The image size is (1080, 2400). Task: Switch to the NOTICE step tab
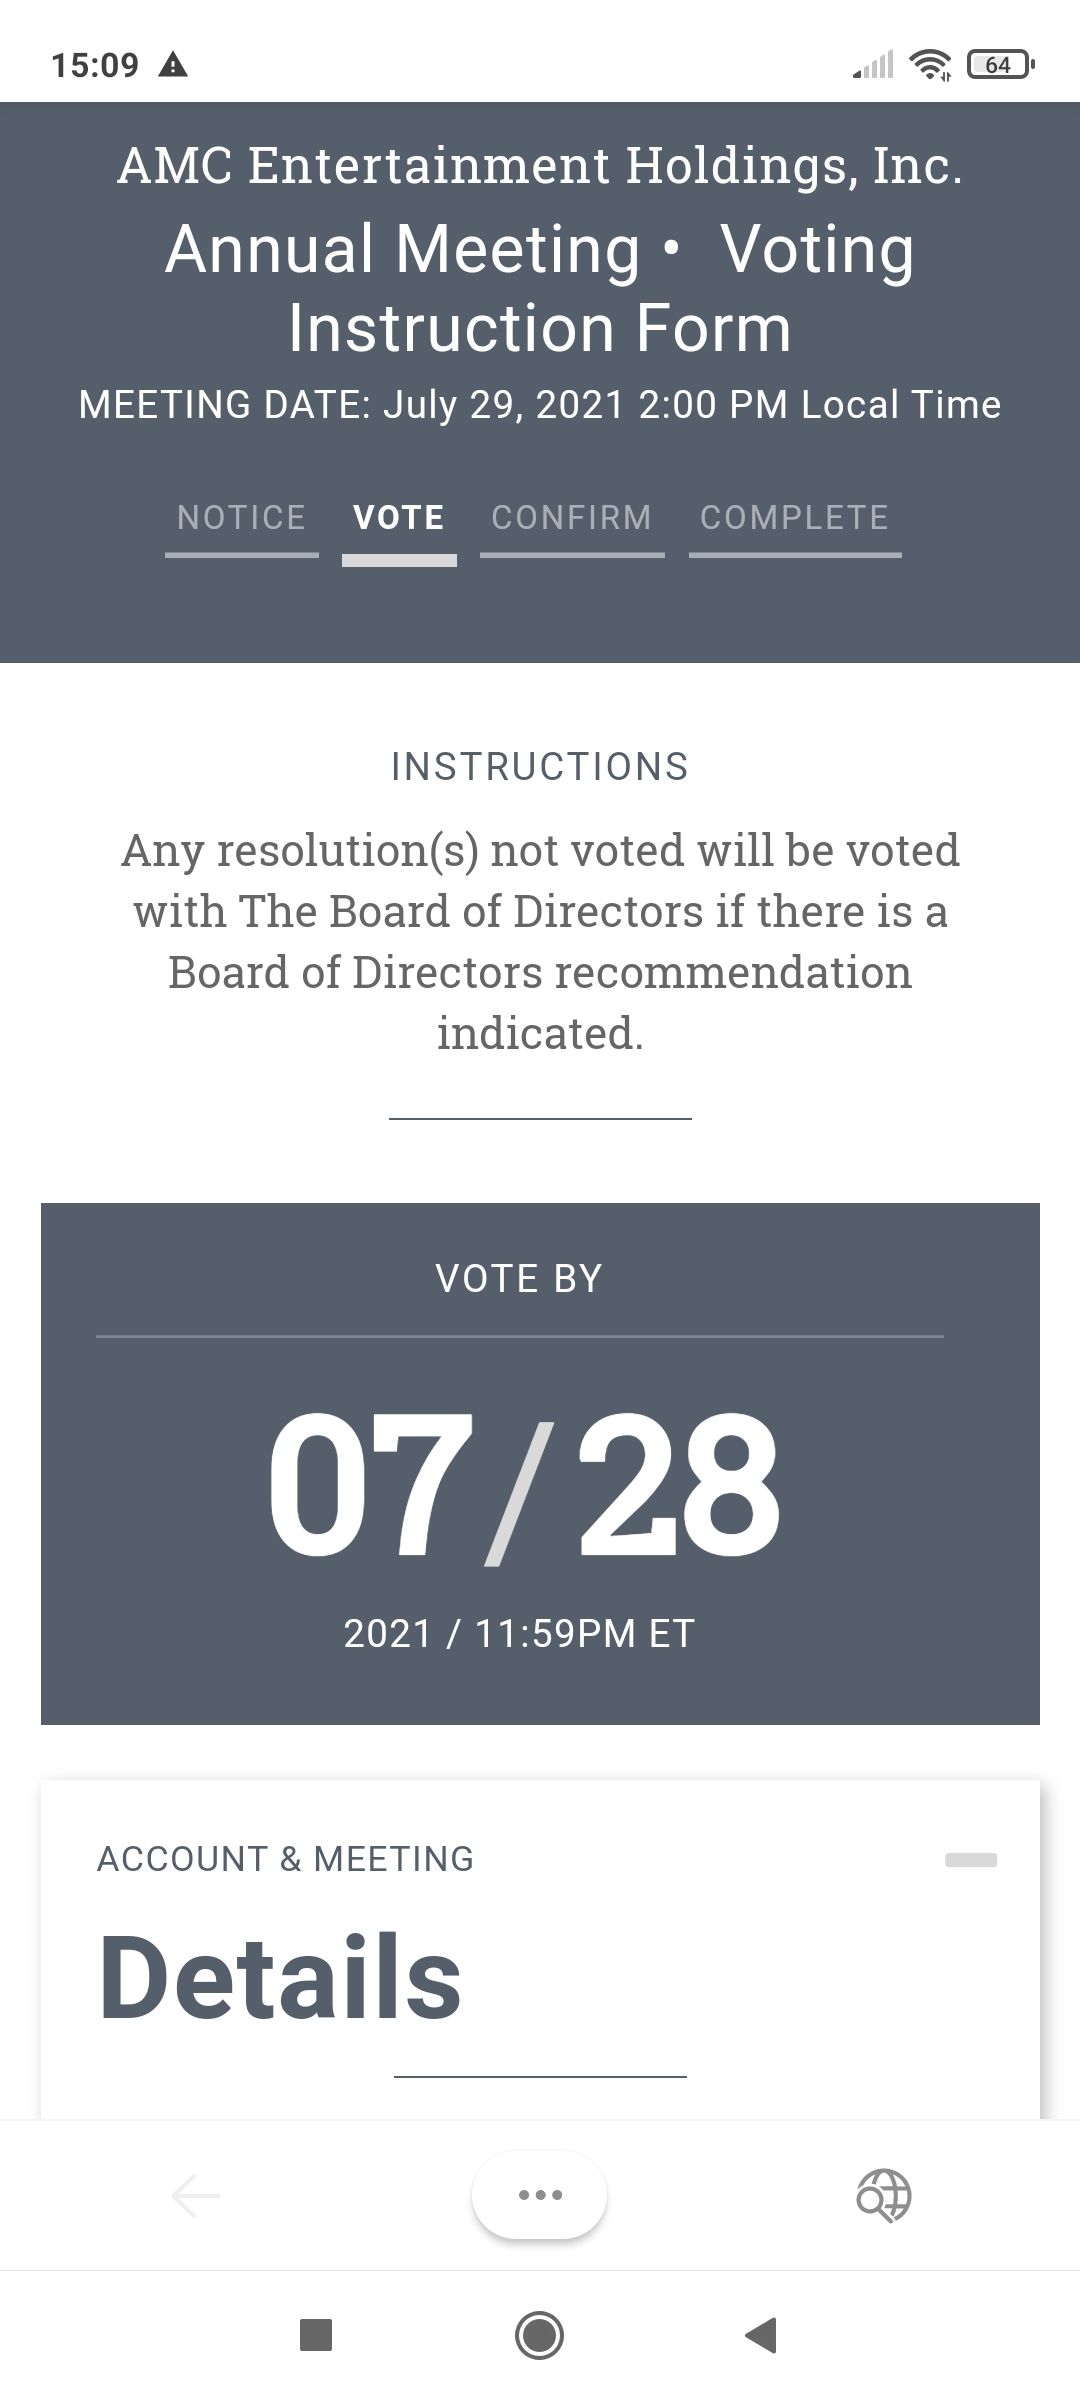point(242,517)
